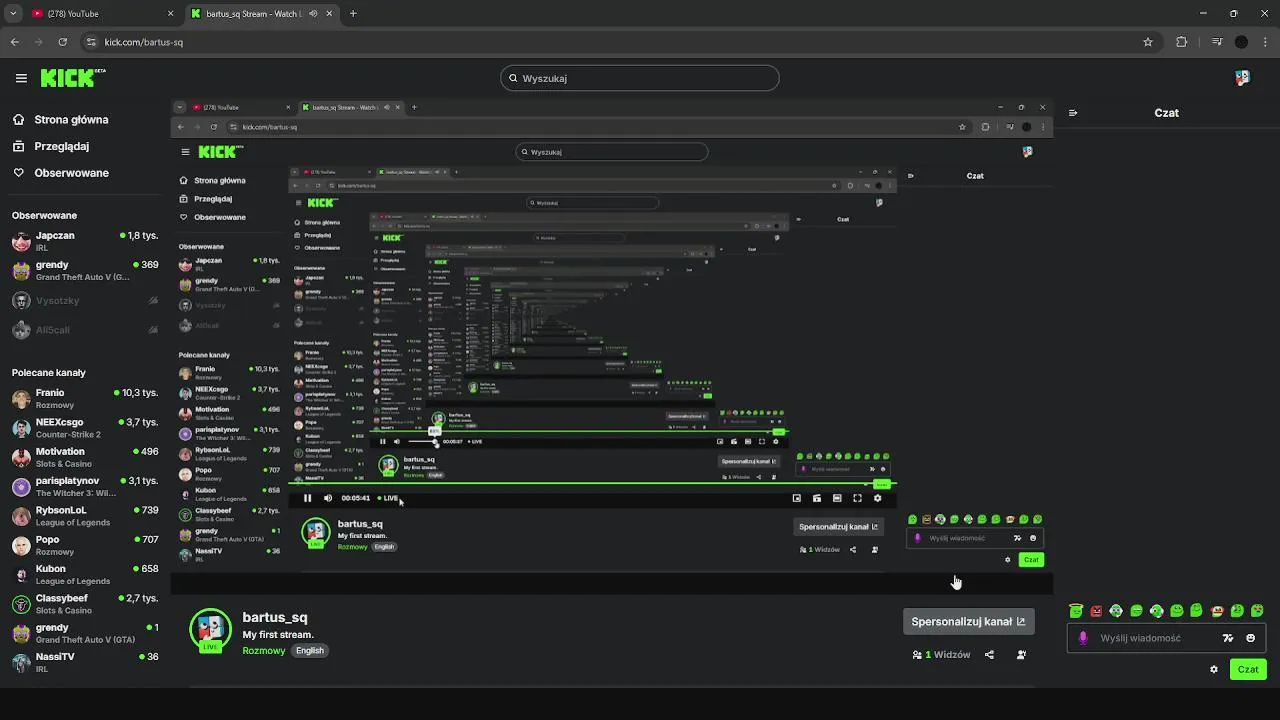
Task: Open the emoji picker in chat
Action: 1250,638
